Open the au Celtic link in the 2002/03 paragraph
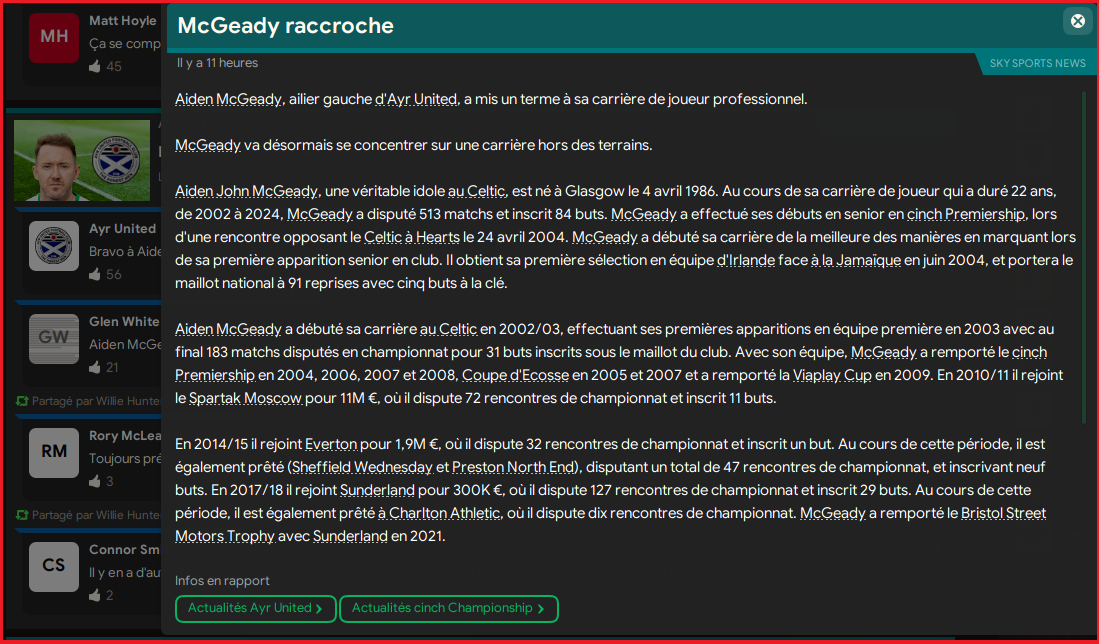This screenshot has width=1099, height=644. [449, 329]
